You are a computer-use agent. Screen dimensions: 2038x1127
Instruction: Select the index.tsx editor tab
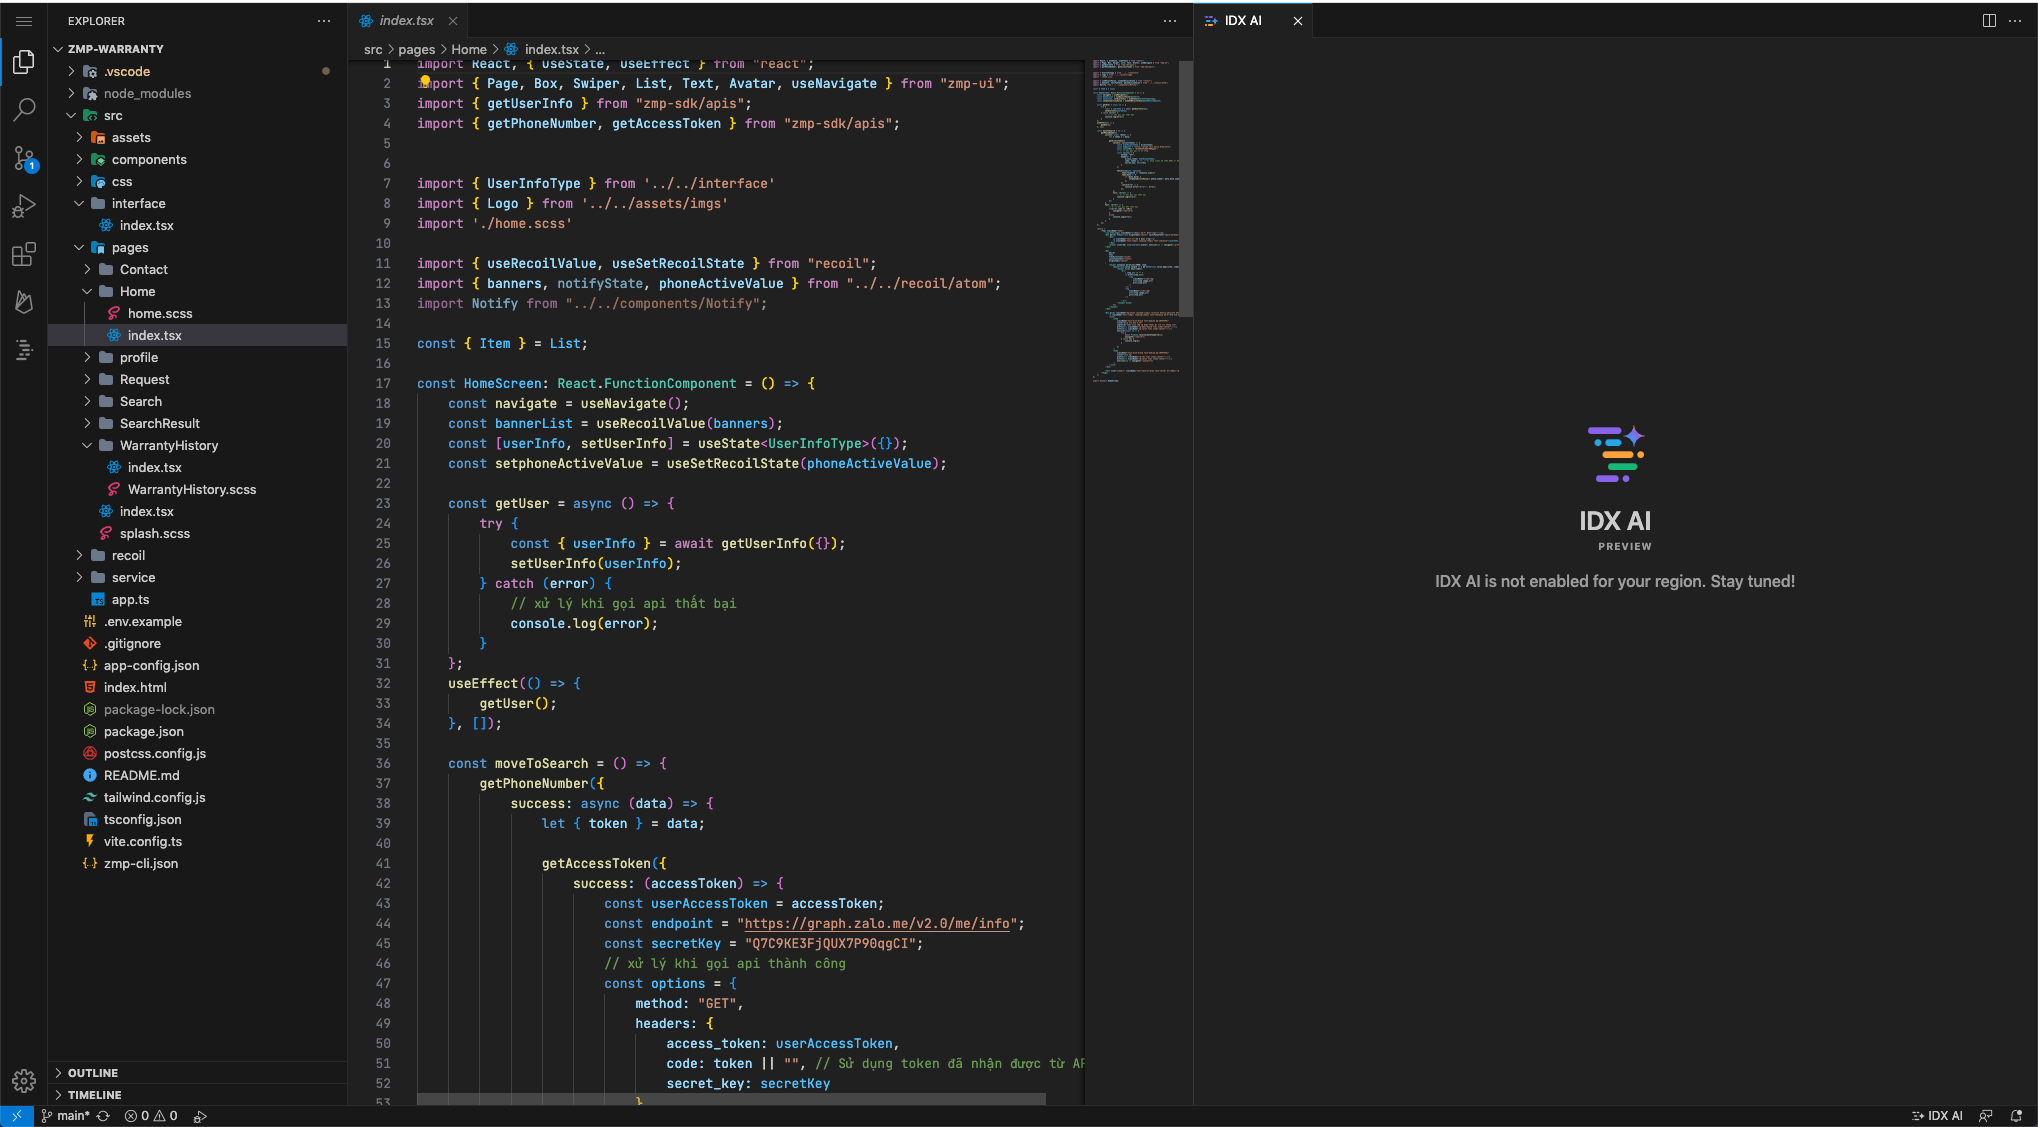[405, 20]
